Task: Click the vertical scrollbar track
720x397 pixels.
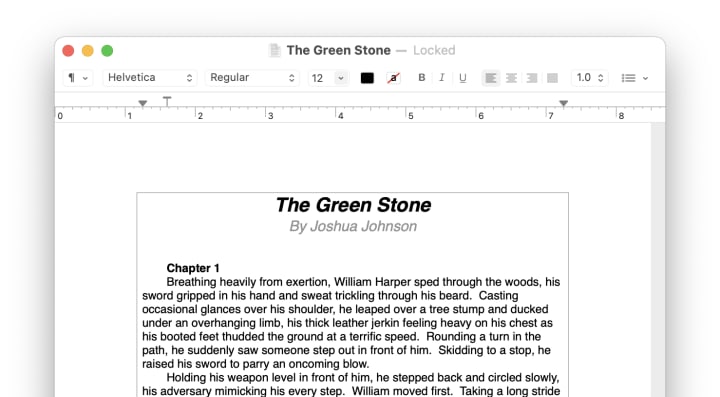Action: pyautogui.click(x=658, y=260)
